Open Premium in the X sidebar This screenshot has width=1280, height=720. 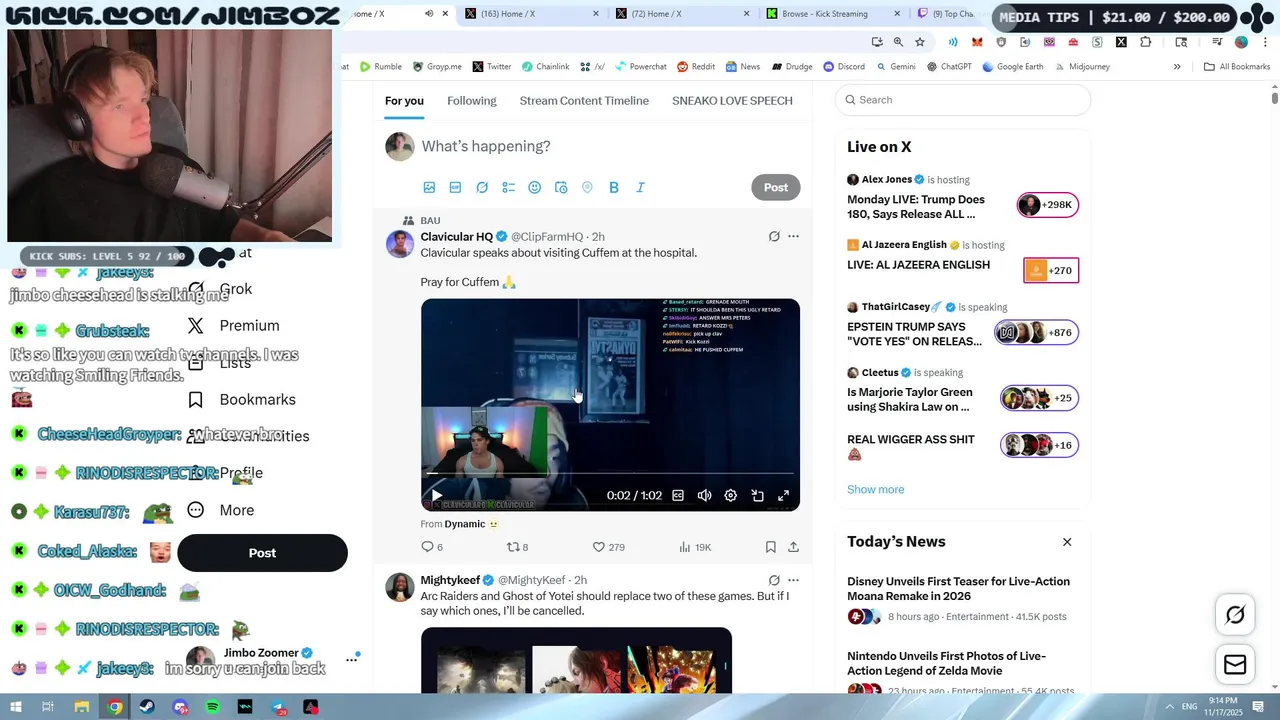coord(233,326)
